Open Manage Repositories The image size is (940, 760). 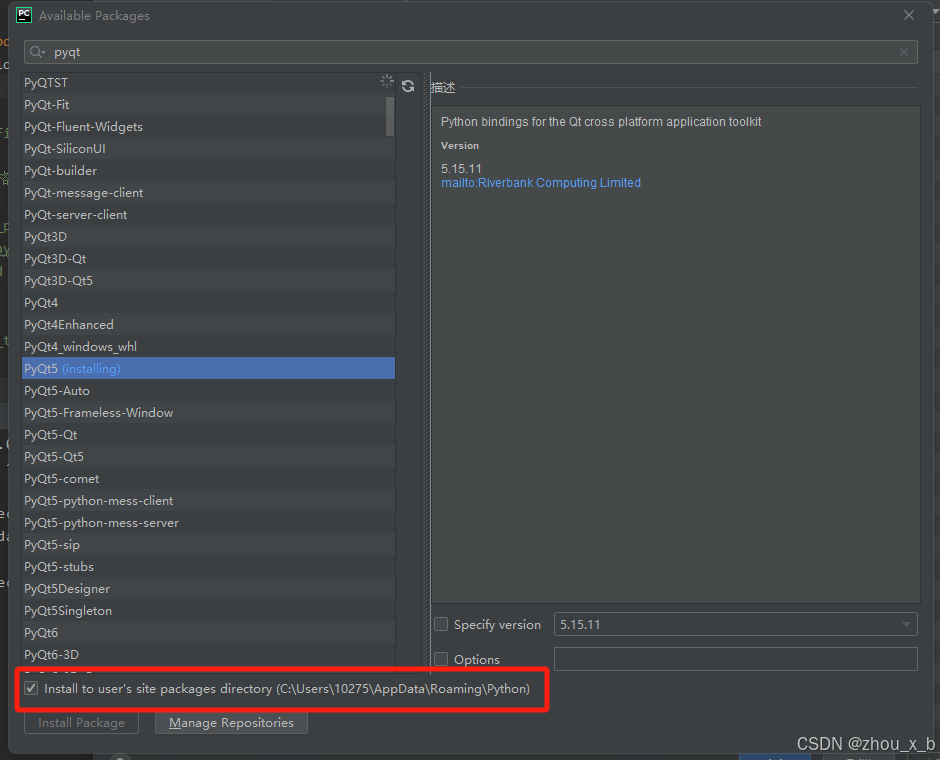[231, 723]
